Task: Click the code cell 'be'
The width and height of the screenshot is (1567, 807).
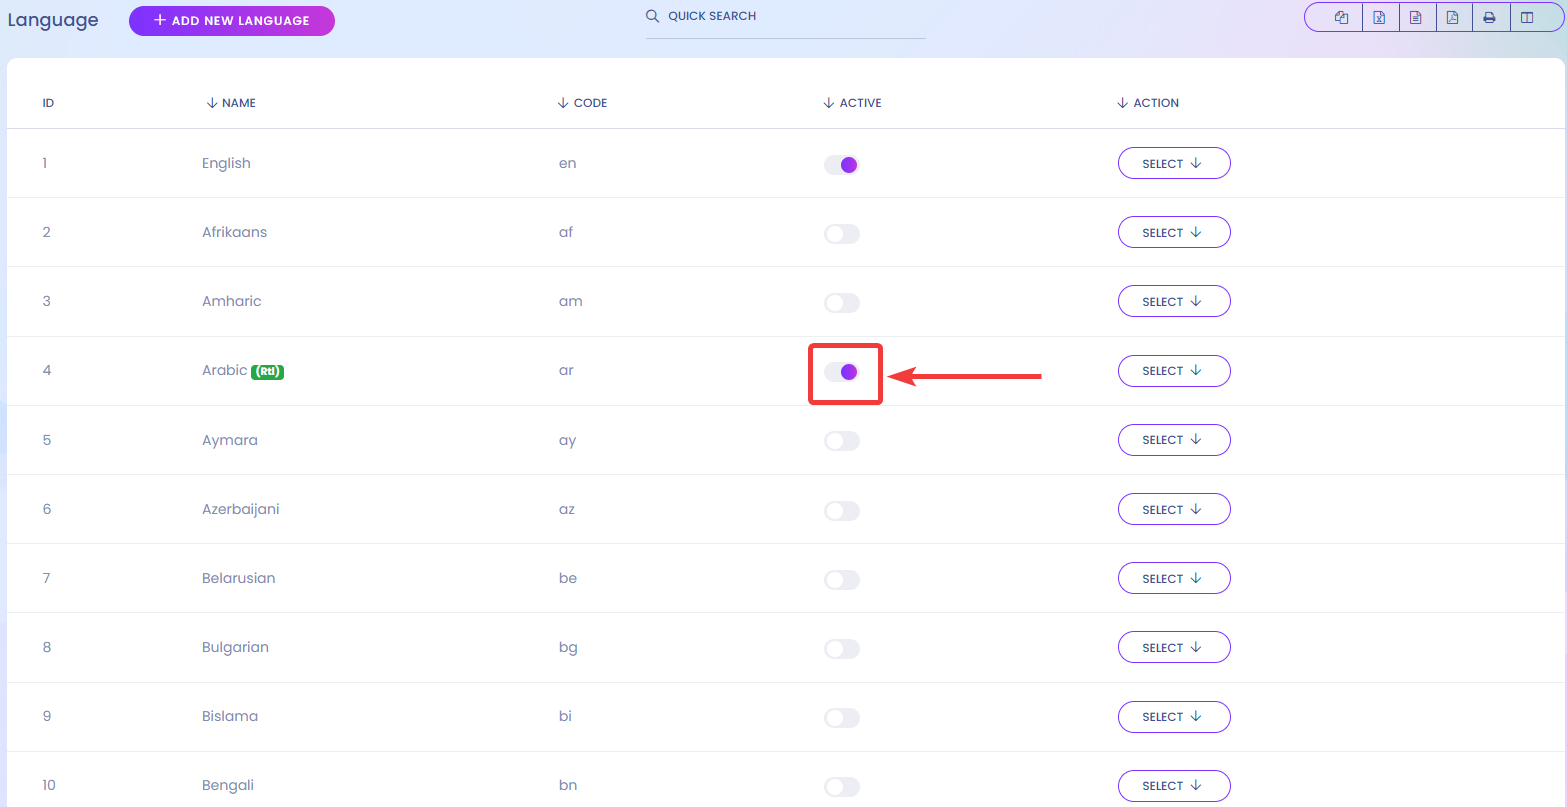Action: coord(568,578)
